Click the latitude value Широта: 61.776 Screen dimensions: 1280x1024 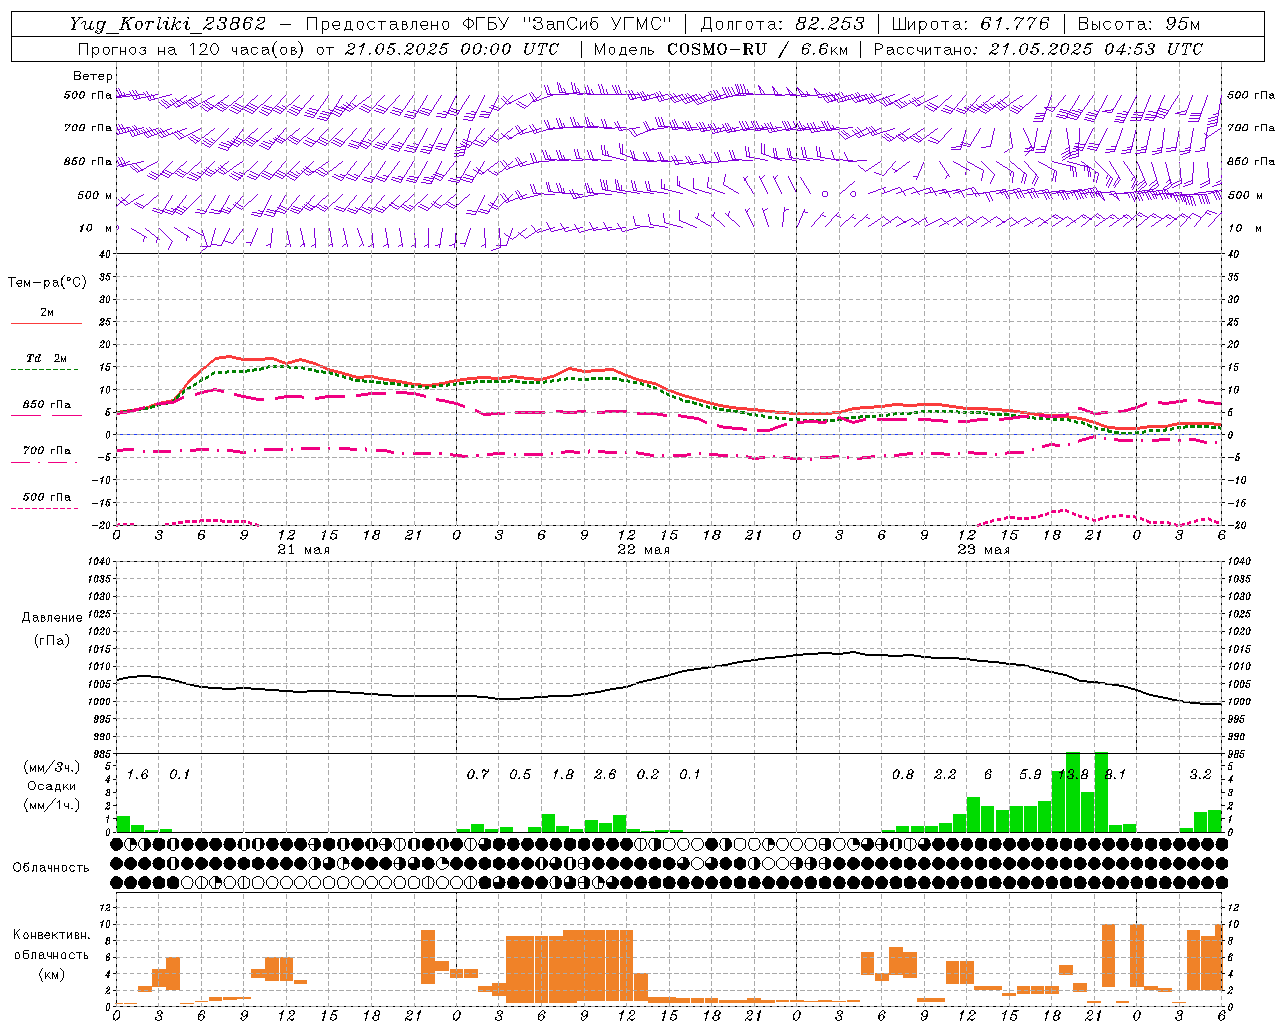(x=970, y=24)
